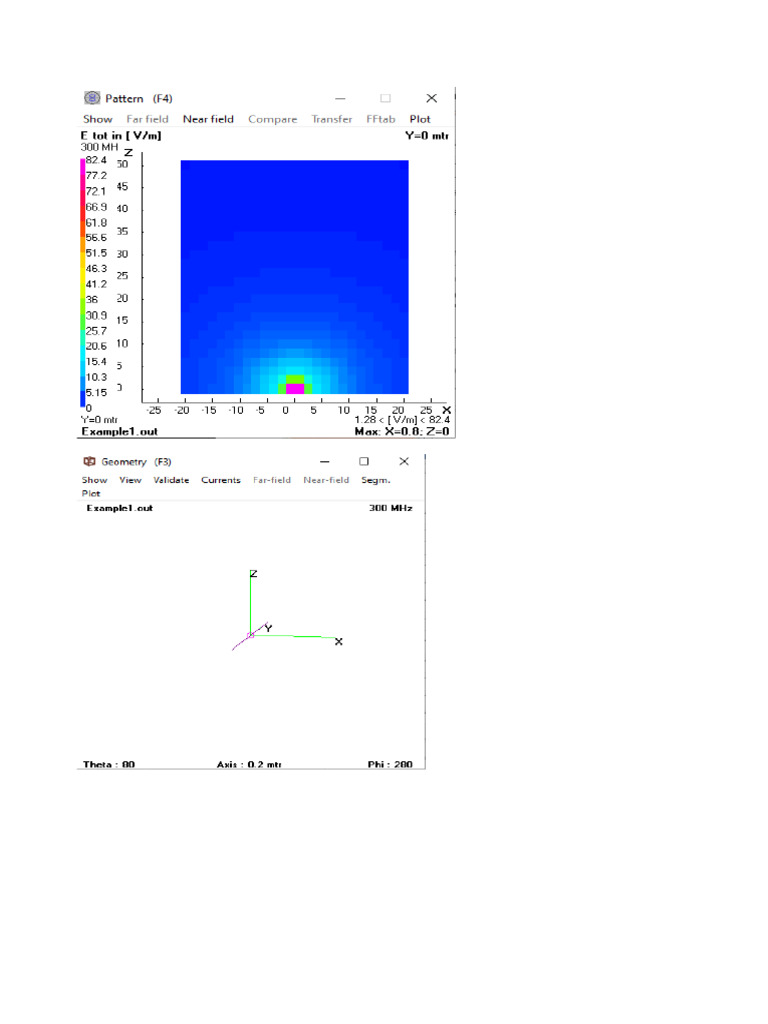Image resolution: width=768 pixels, height=1024 pixels.
Task: Click the 5.15 blue color scale value
Action: coord(96,392)
